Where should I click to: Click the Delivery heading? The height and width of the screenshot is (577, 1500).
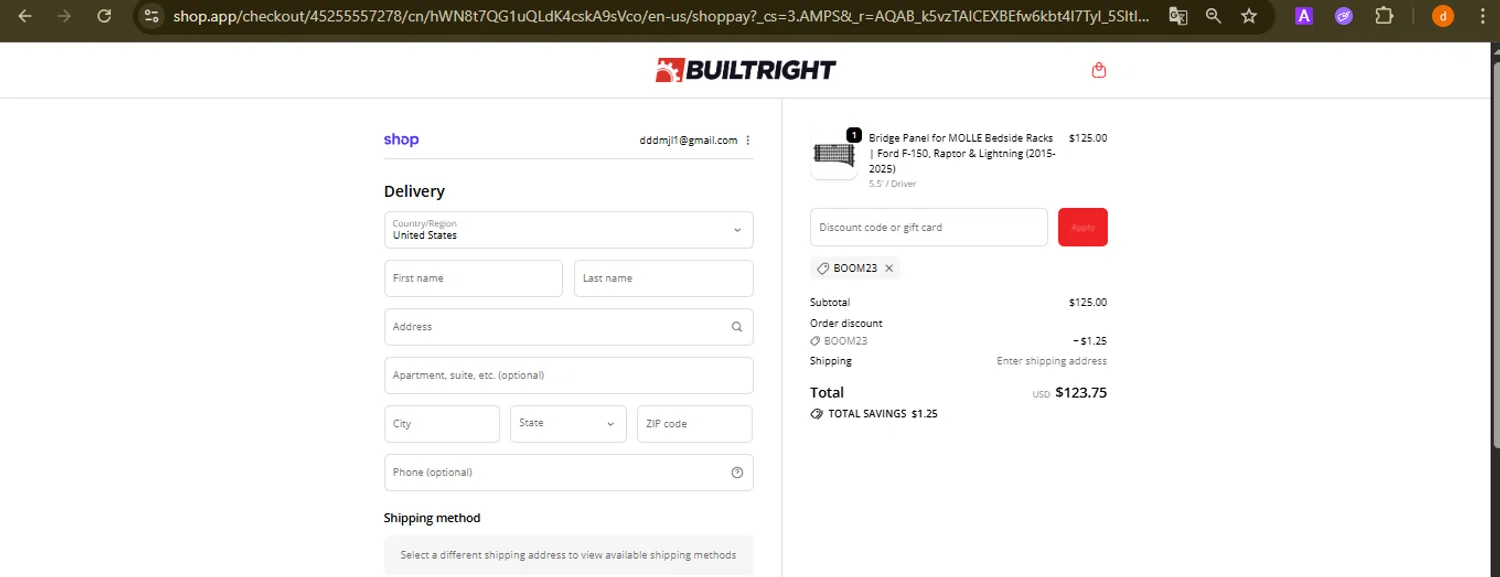click(414, 191)
